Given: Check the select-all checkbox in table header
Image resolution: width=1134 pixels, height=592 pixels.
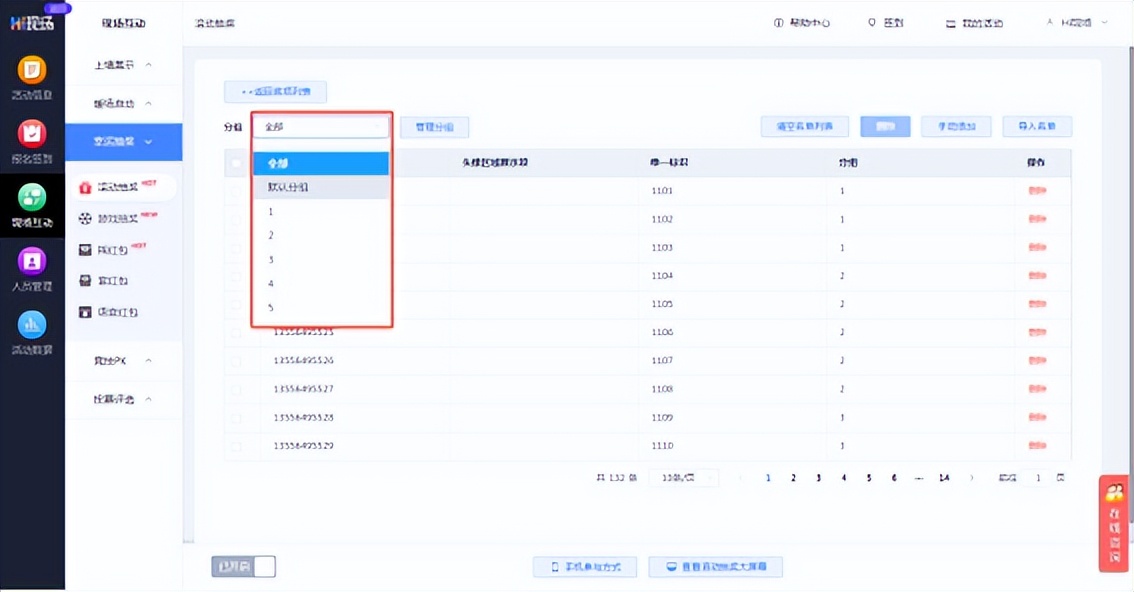Looking at the screenshot, I should point(237,163).
